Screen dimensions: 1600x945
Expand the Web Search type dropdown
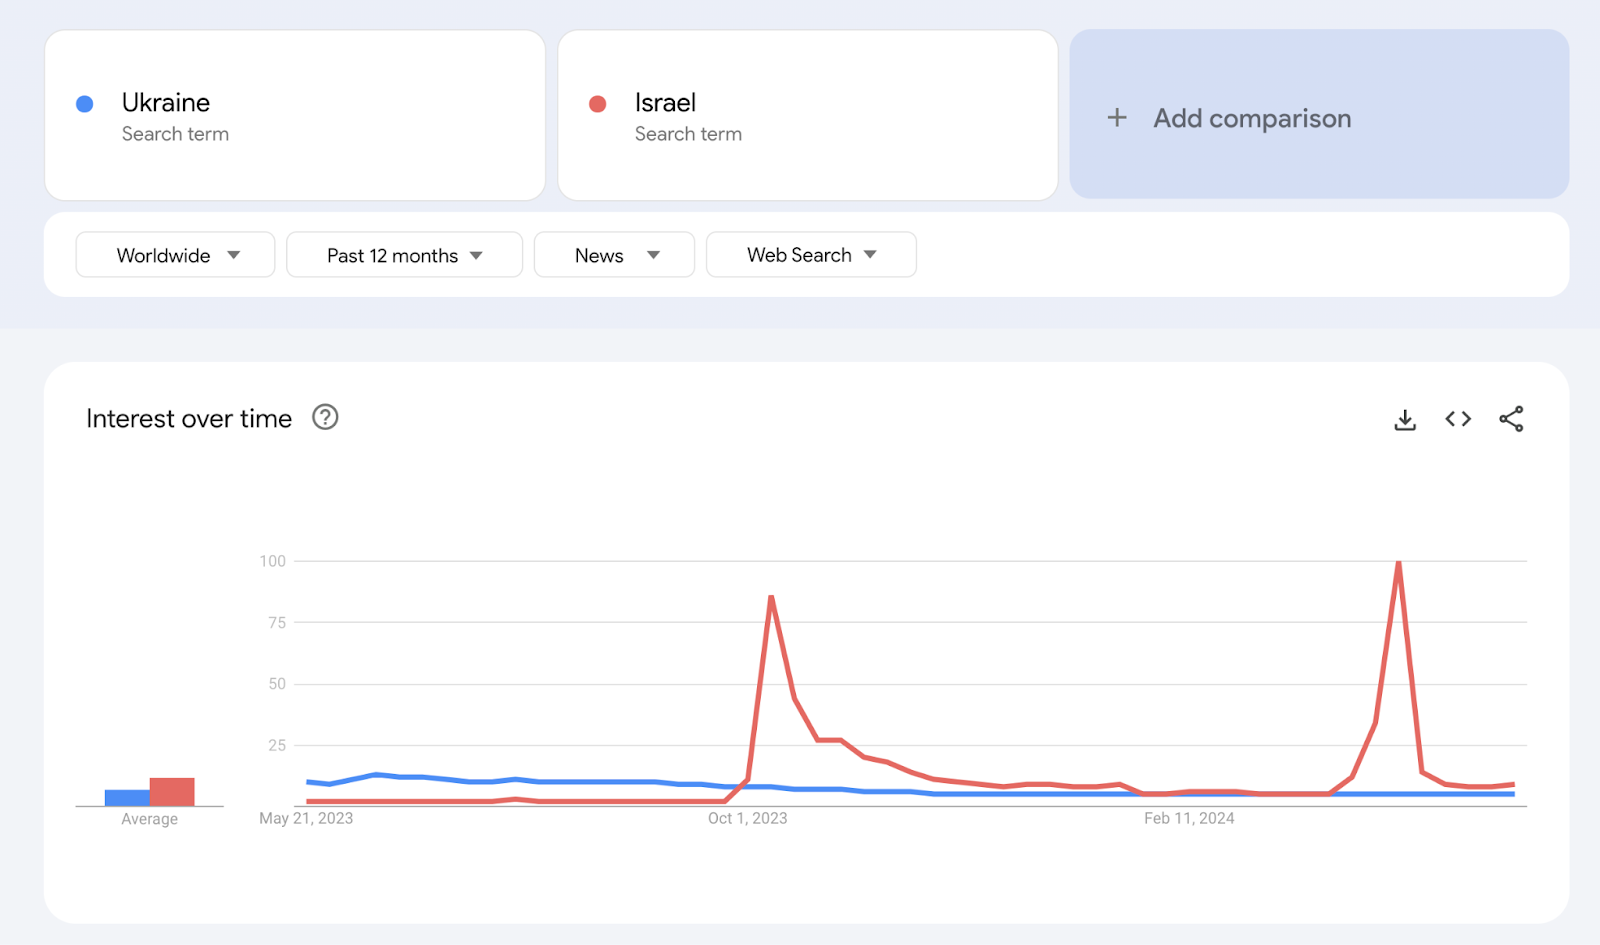coord(811,255)
